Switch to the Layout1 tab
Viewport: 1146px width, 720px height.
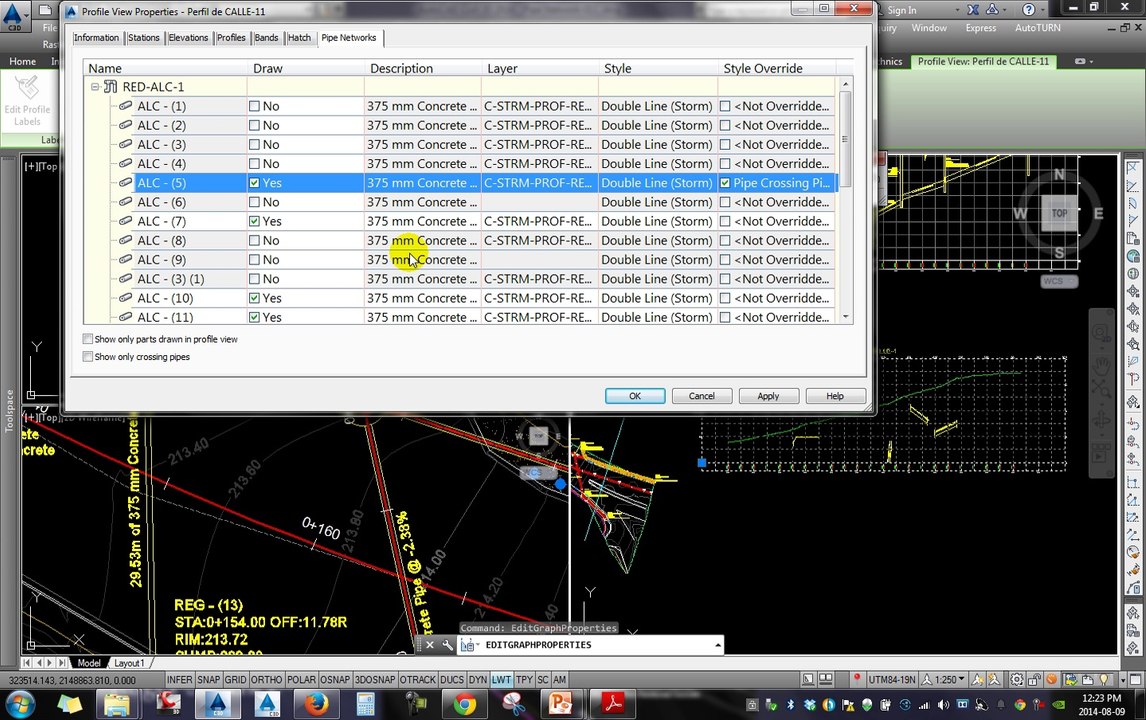[x=129, y=663]
